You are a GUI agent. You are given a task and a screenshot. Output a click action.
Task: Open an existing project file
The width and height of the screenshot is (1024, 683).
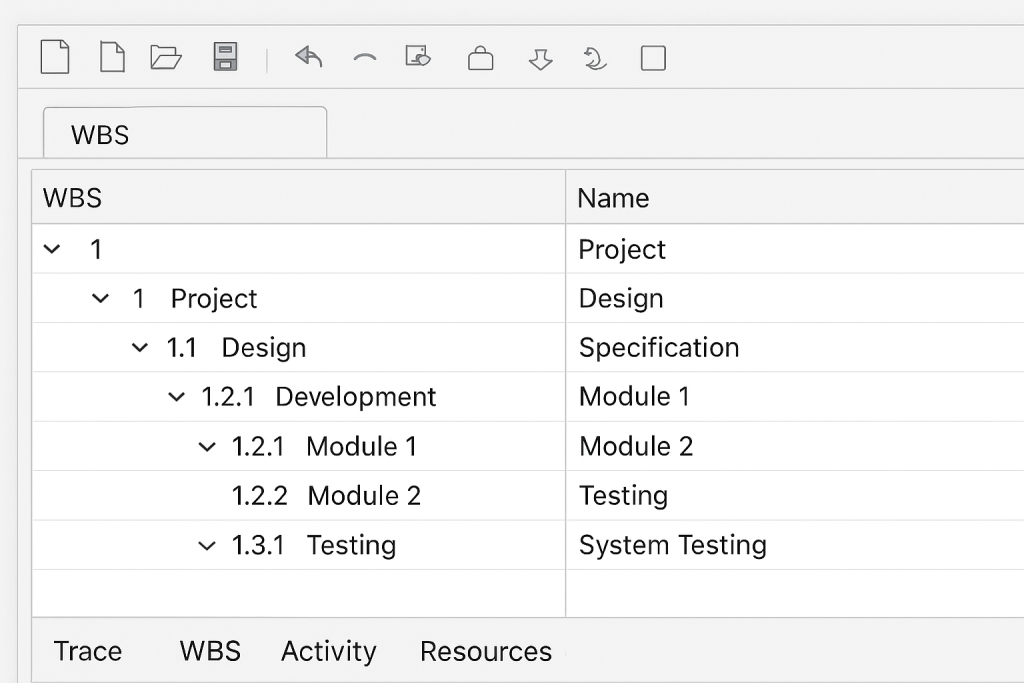click(x=165, y=58)
